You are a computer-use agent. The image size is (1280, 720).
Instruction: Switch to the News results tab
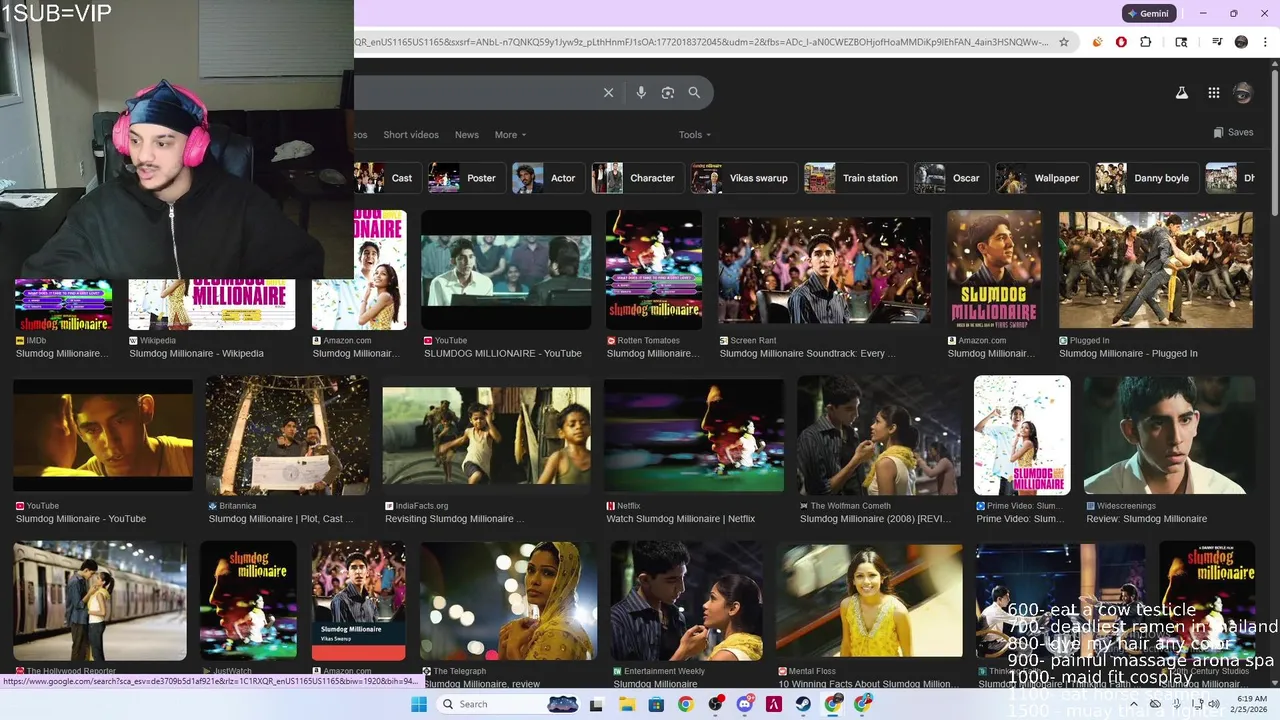pos(467,135)
